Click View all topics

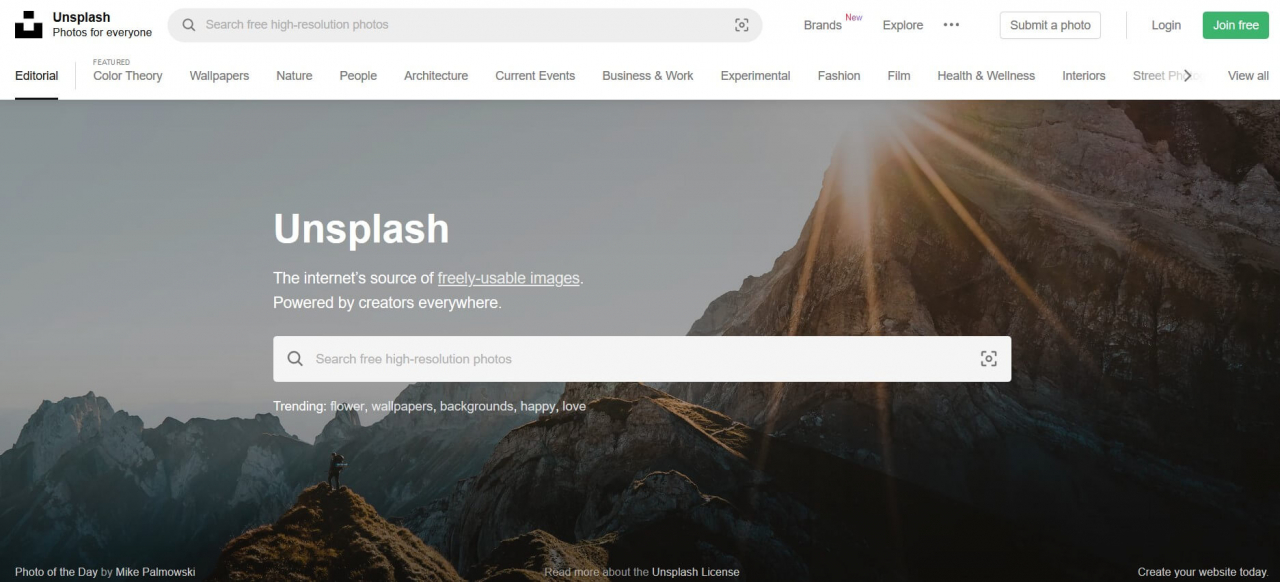pos(1247,76)
